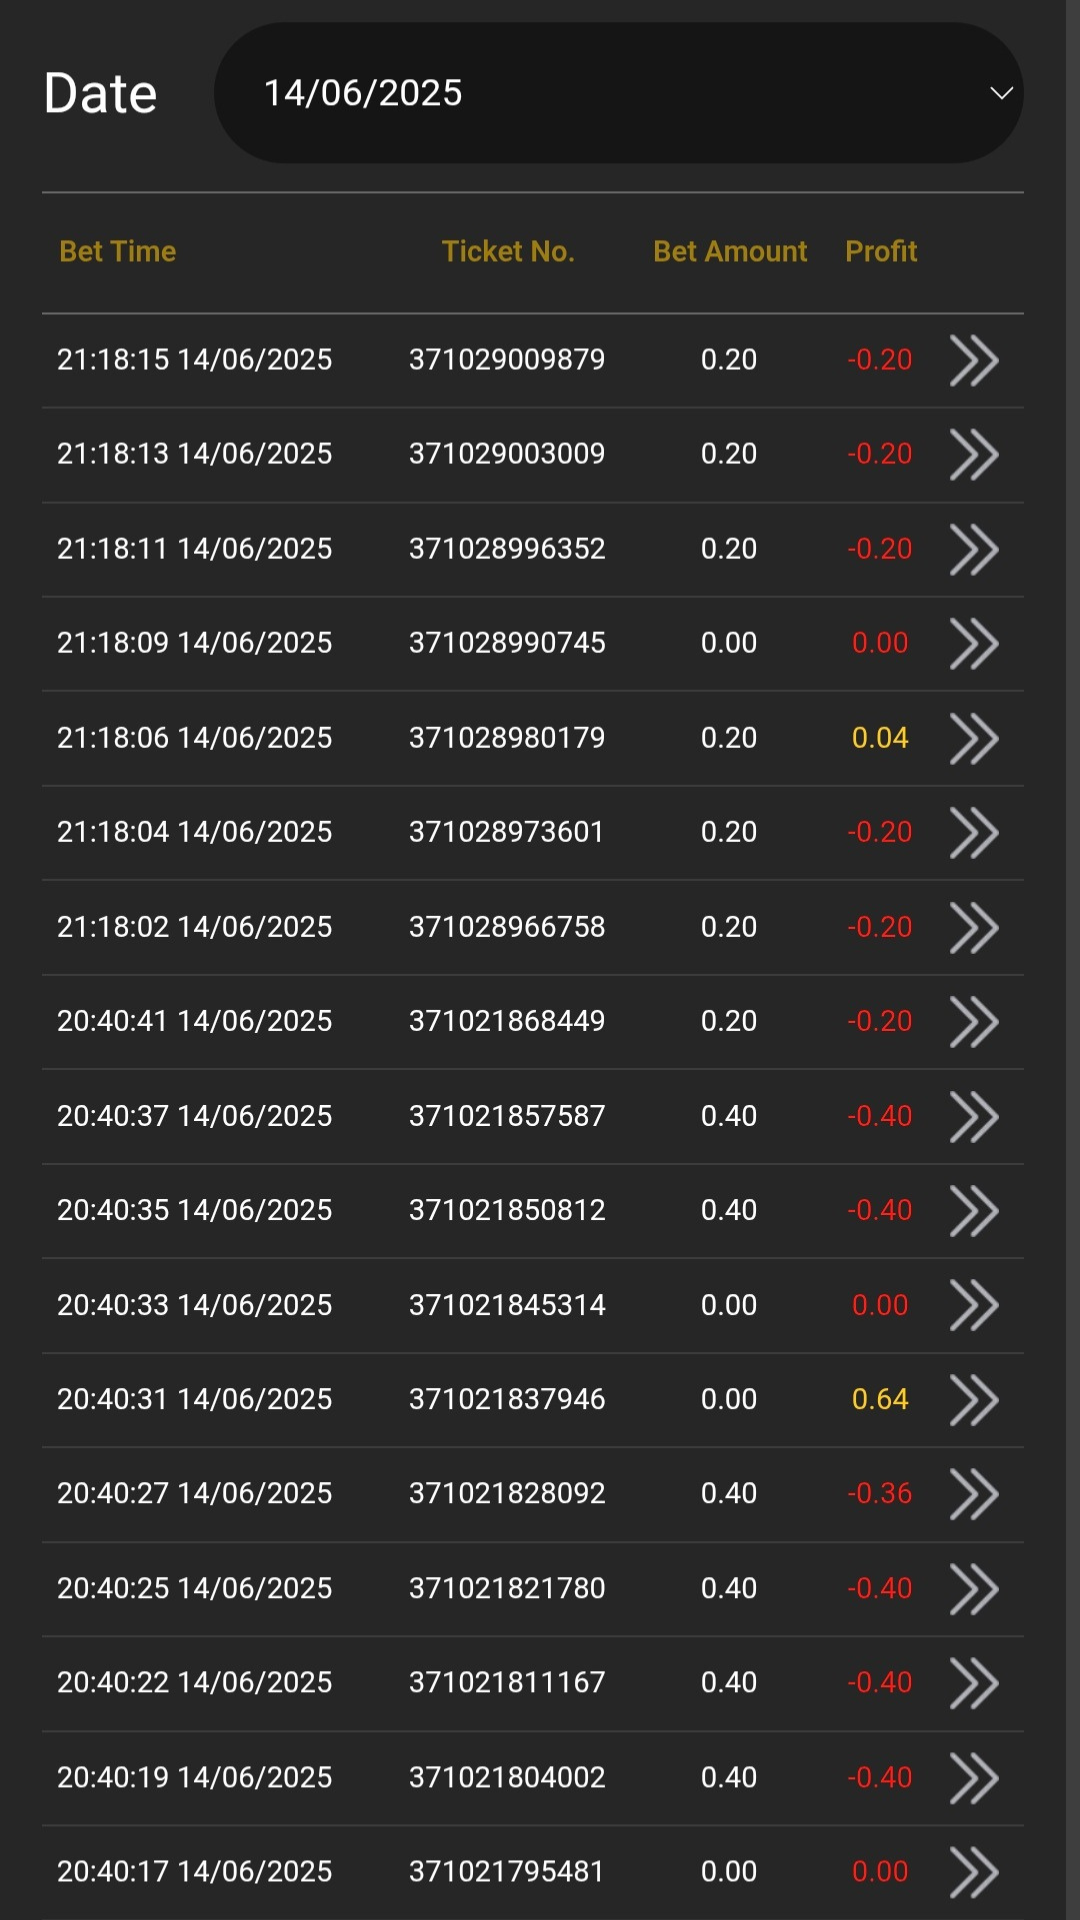
Task: Select ticket number 371021821780
Action: pos(507,1587)
